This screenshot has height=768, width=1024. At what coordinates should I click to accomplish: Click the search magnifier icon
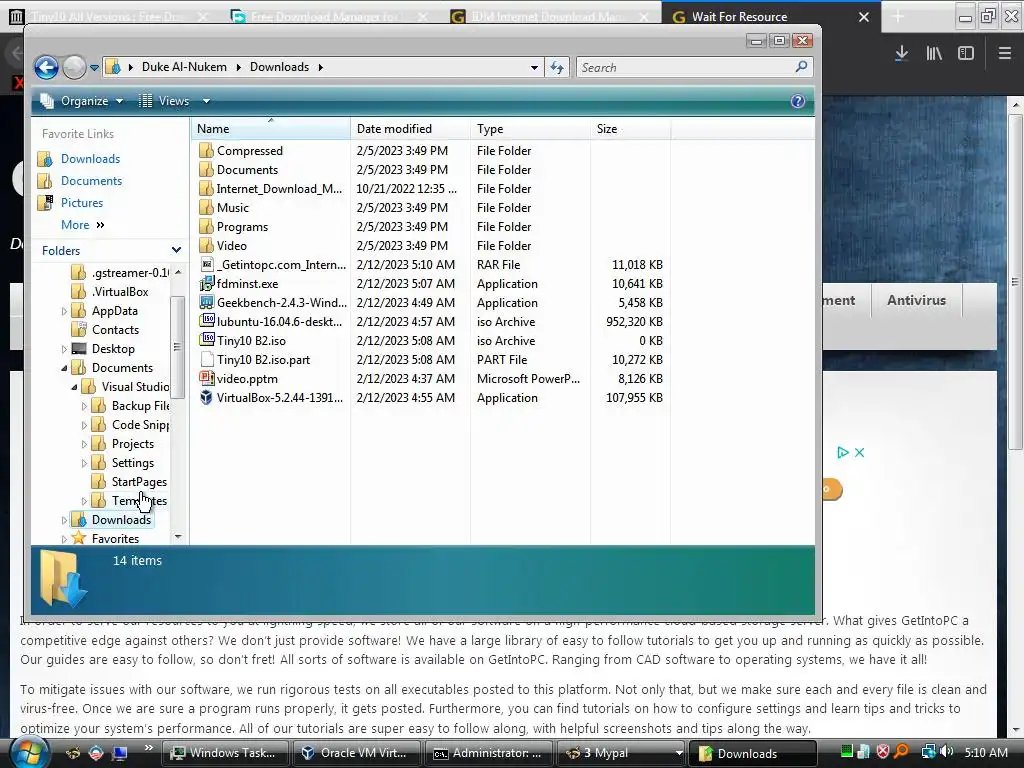point(801,67)
